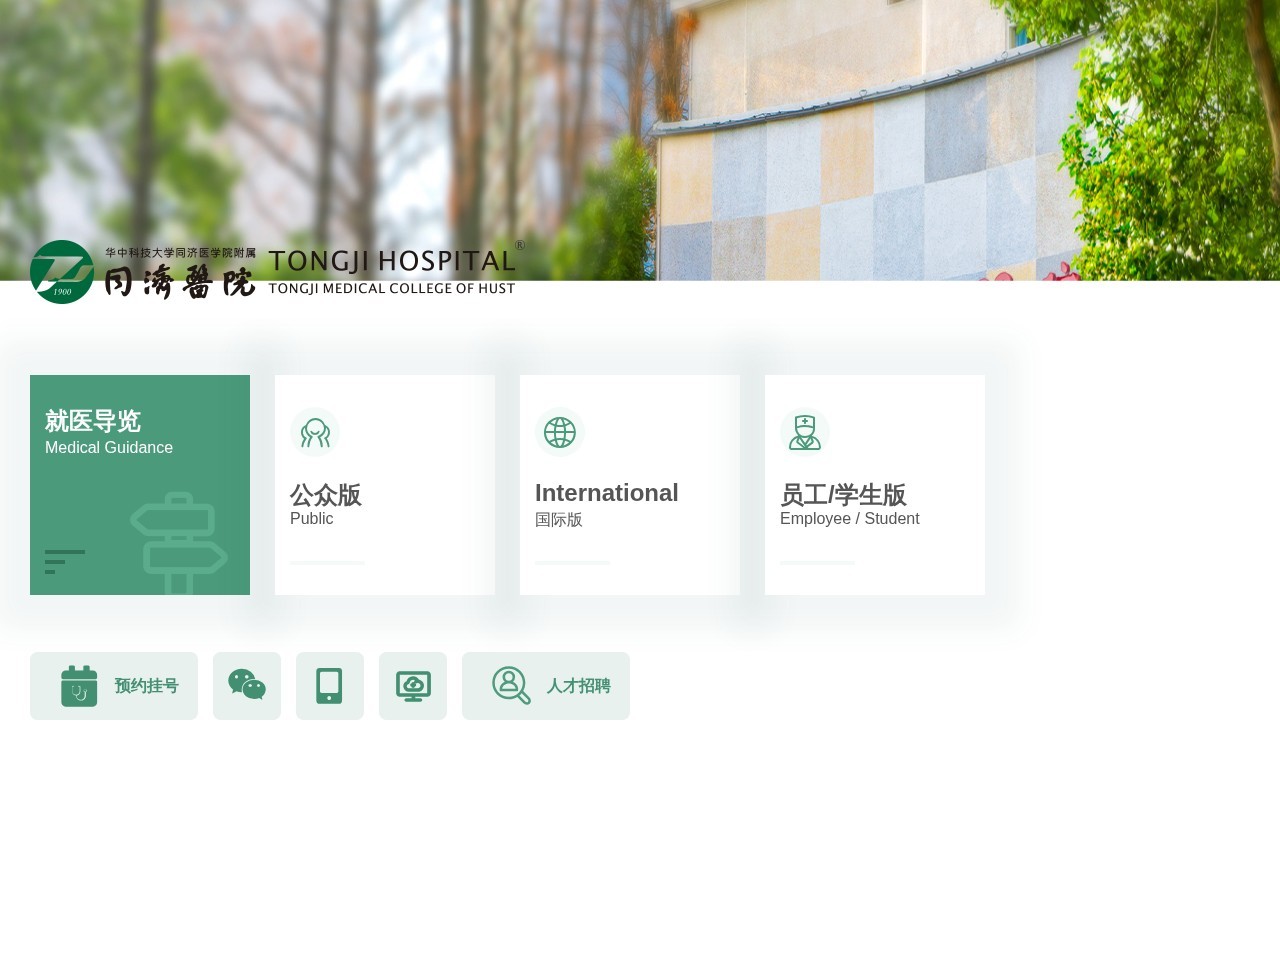Click the monitor with cloud icon
1280x960 pixels.
click(413, 686)
